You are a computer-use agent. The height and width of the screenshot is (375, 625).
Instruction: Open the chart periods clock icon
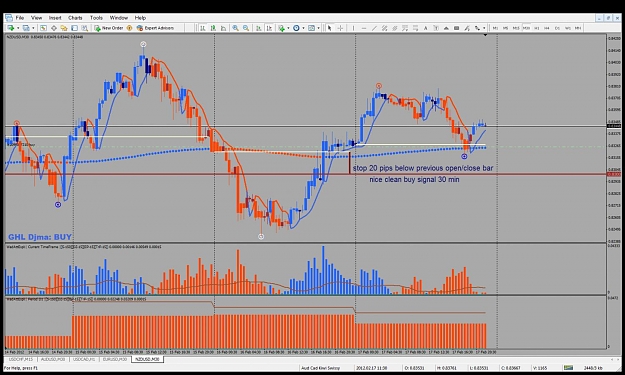point(296,28)
